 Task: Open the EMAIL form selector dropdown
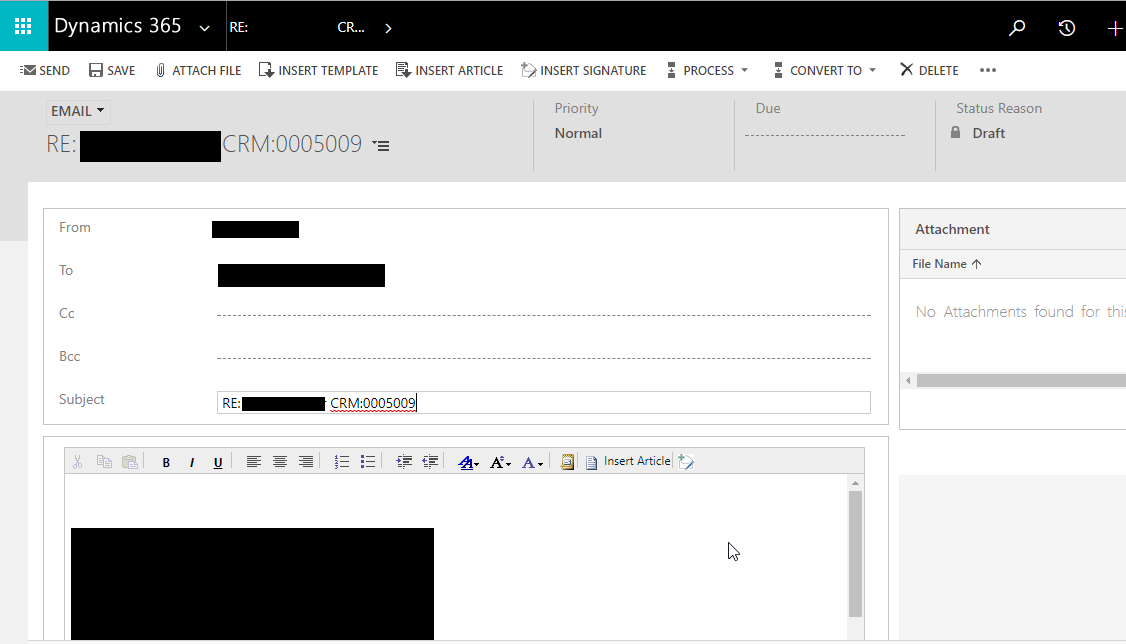tap(78, 111)
